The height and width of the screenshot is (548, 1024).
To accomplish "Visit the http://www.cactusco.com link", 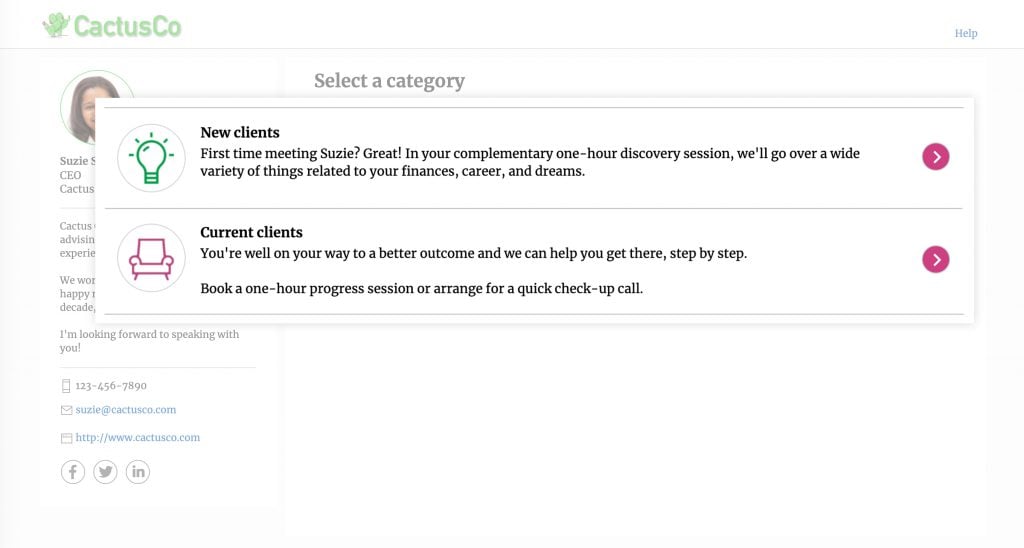I will pyautogui.click(x=138, y=438).
